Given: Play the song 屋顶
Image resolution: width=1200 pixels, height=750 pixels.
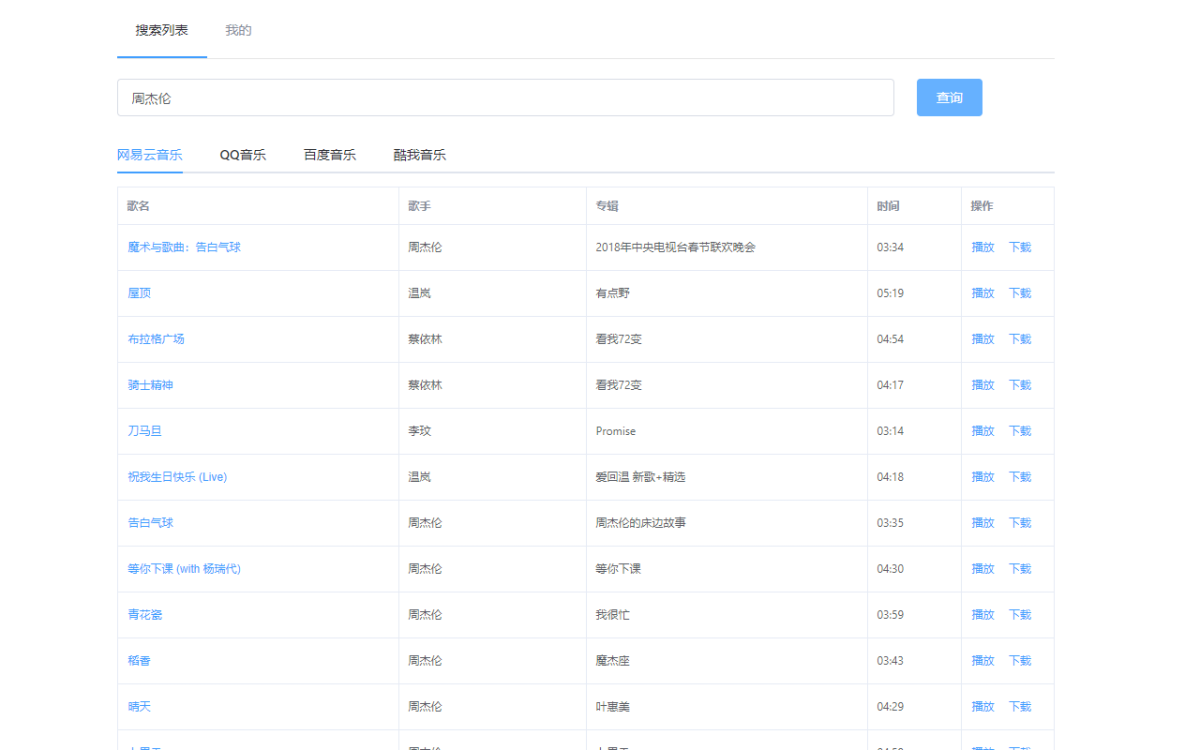Looking at the screenshot, I should coord(983,293).
